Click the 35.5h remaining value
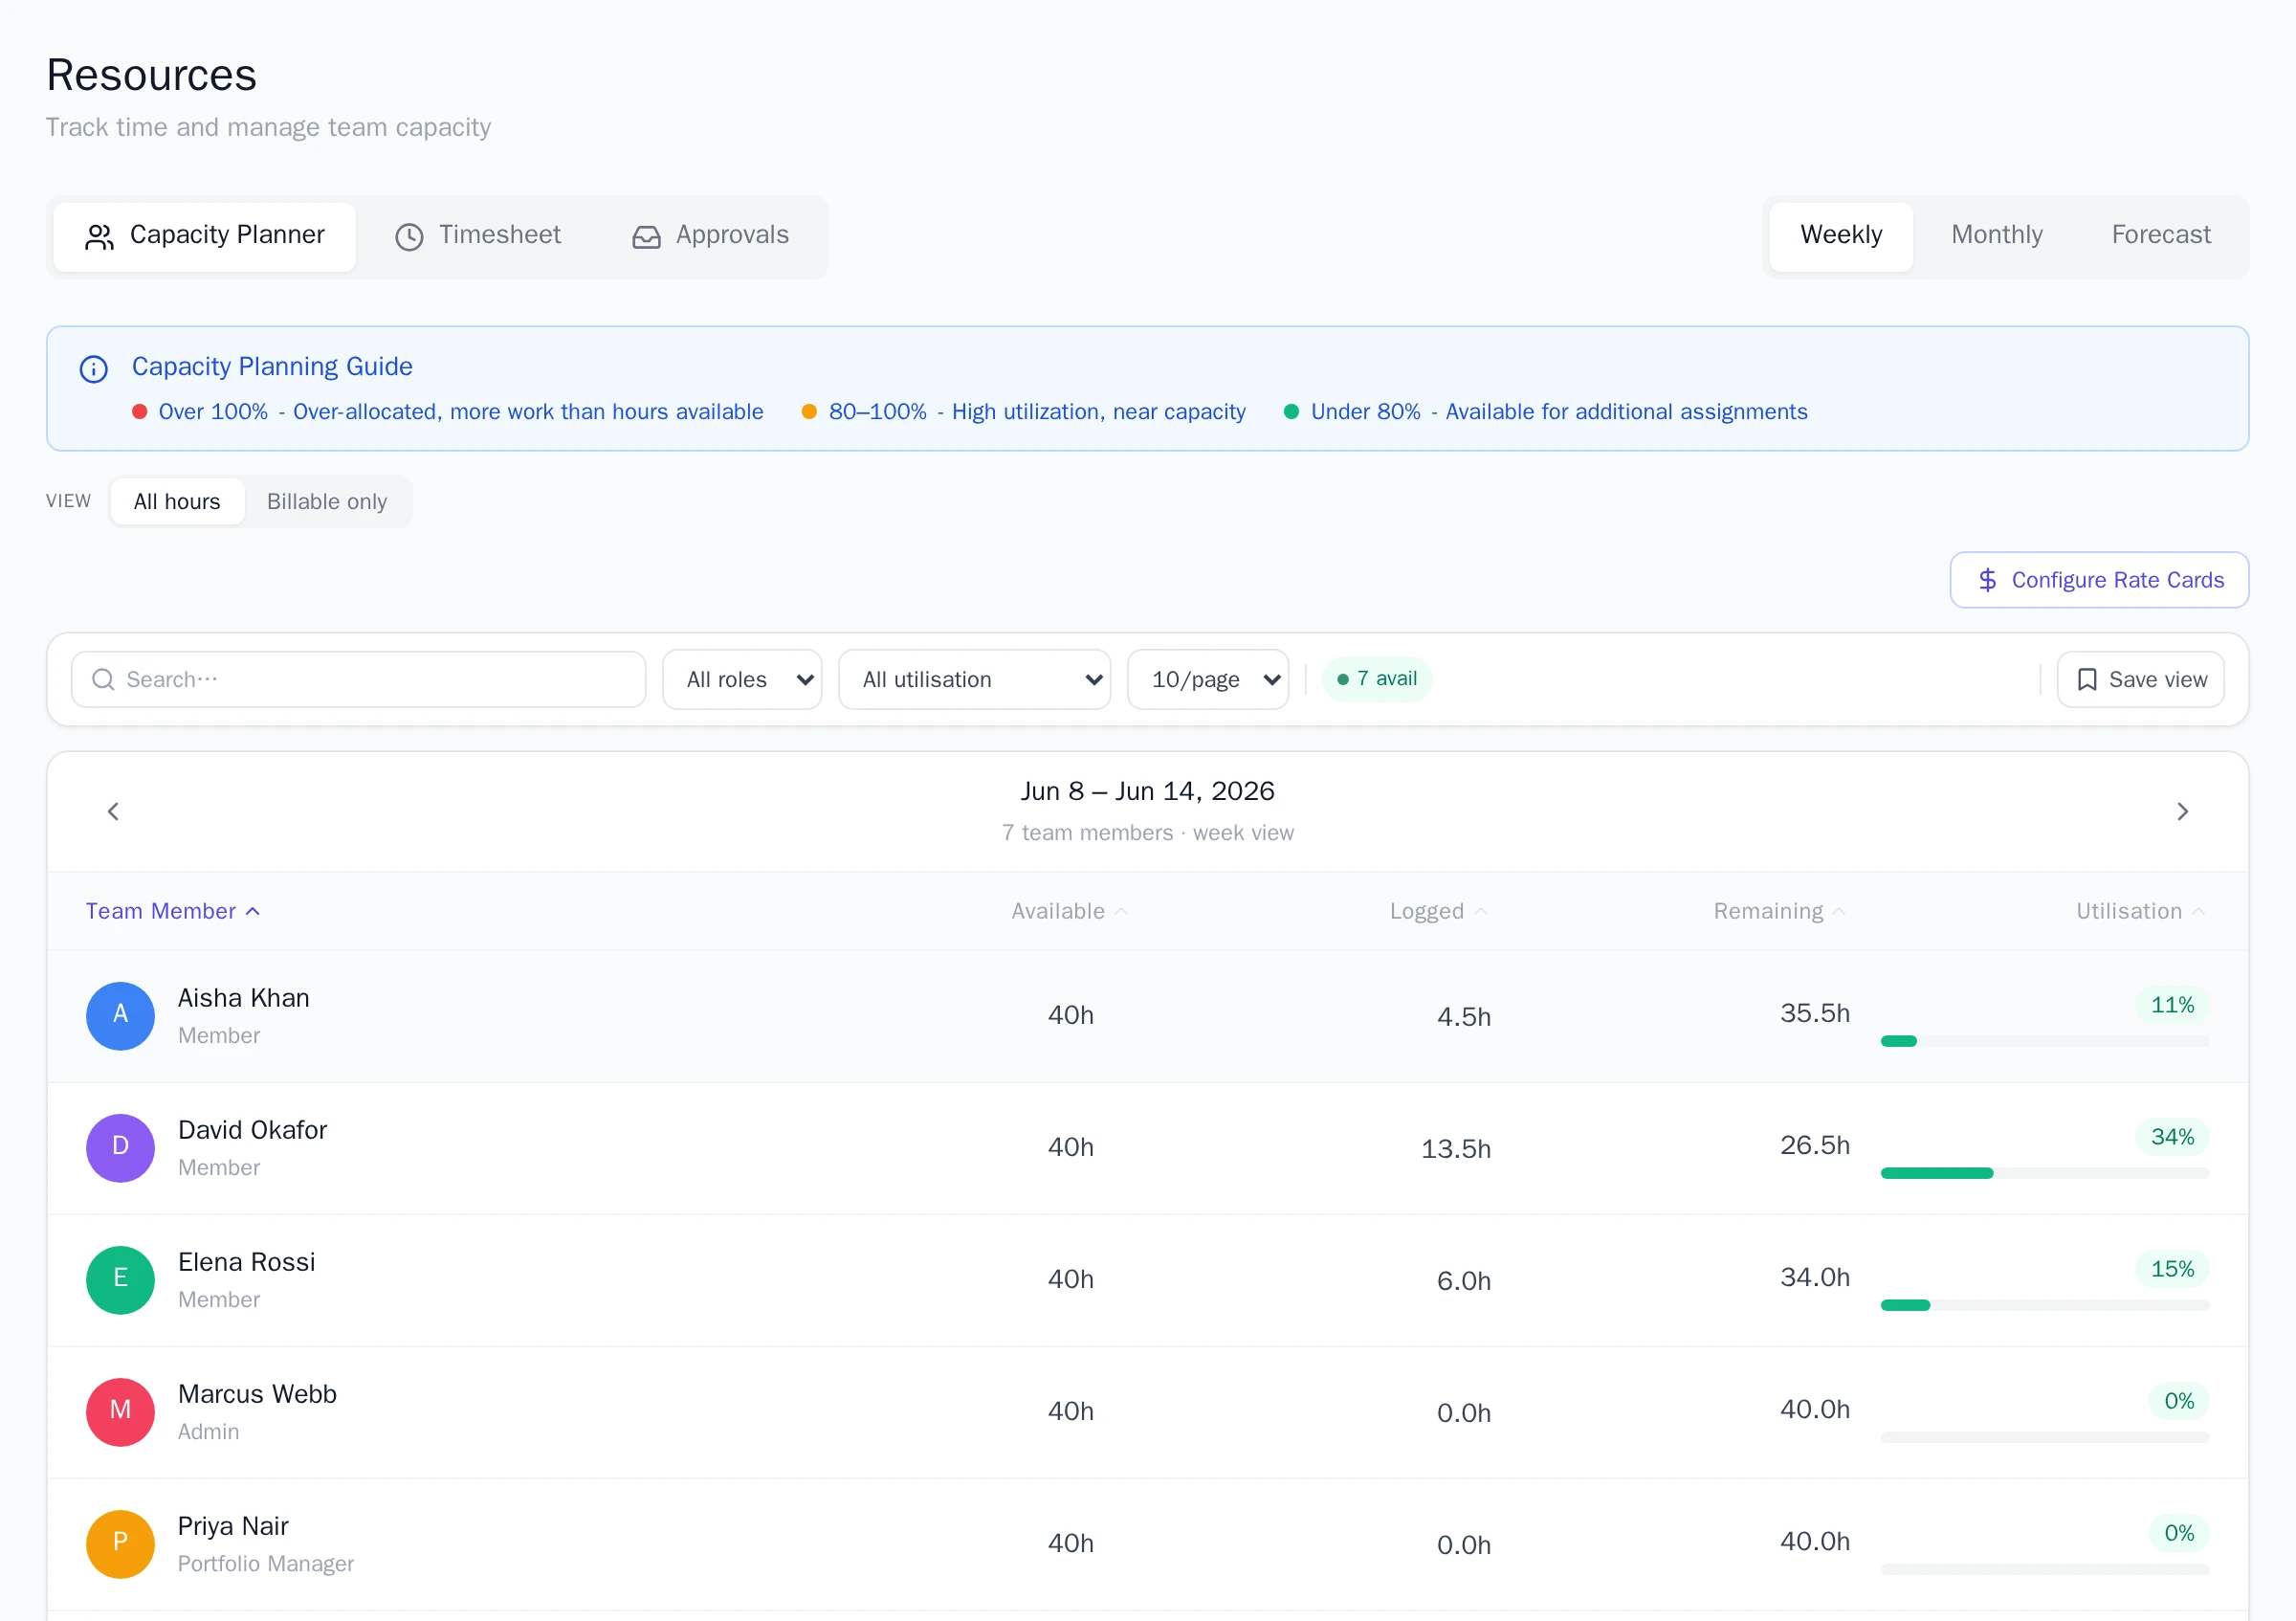Screen dimensions: 2296x1621 click(x=1814, y=1013)
